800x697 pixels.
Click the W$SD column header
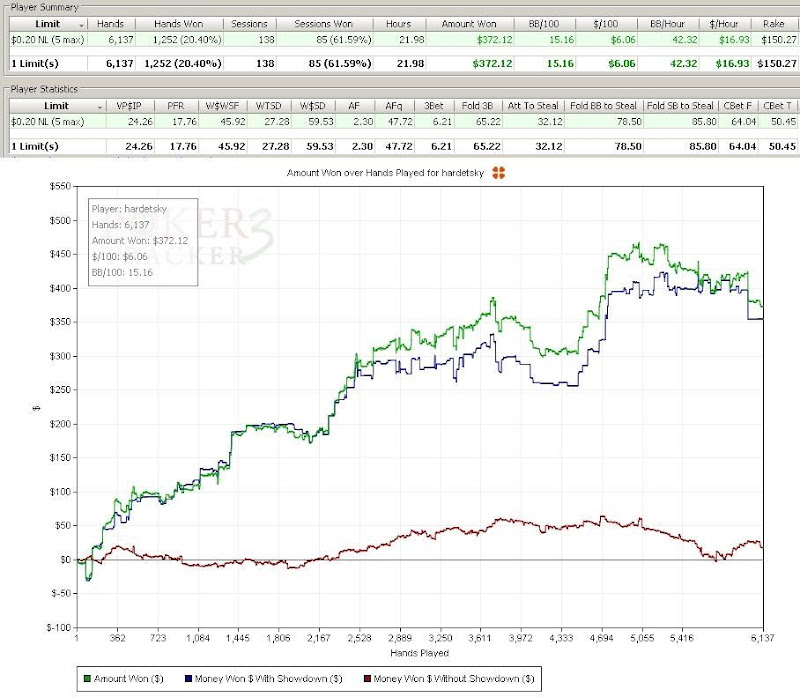(313, 106)
